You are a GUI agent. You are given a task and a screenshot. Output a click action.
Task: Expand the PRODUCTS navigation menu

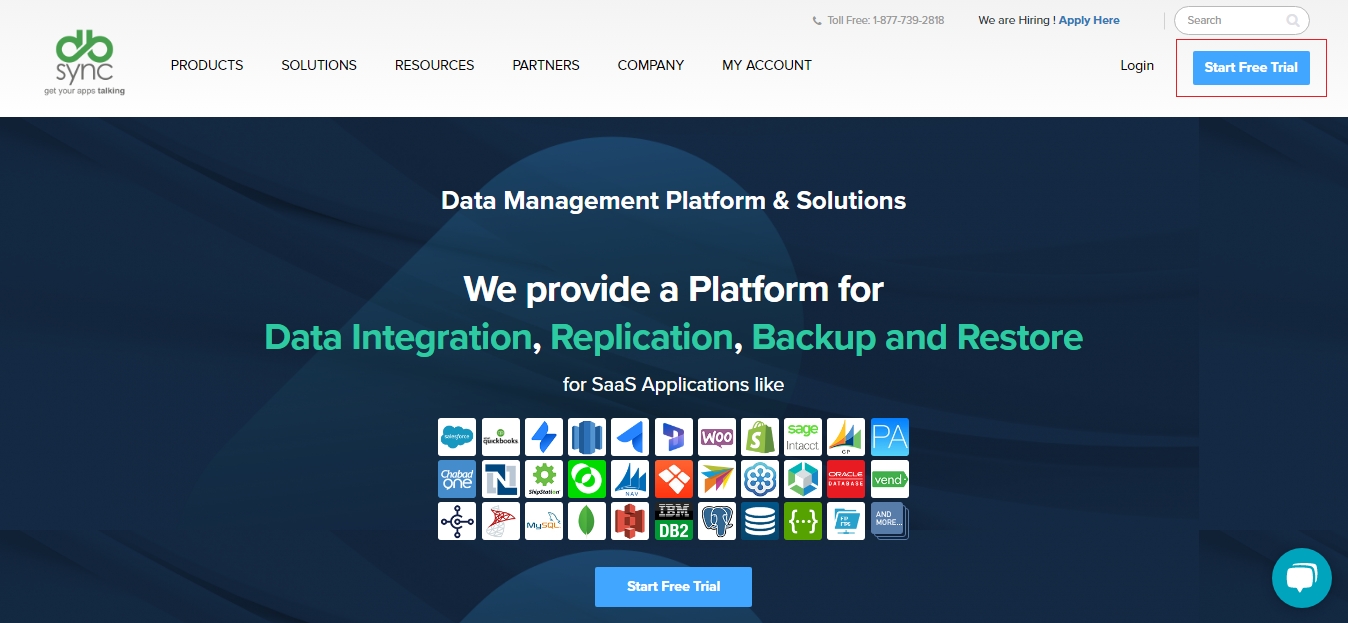click(207, 65)
